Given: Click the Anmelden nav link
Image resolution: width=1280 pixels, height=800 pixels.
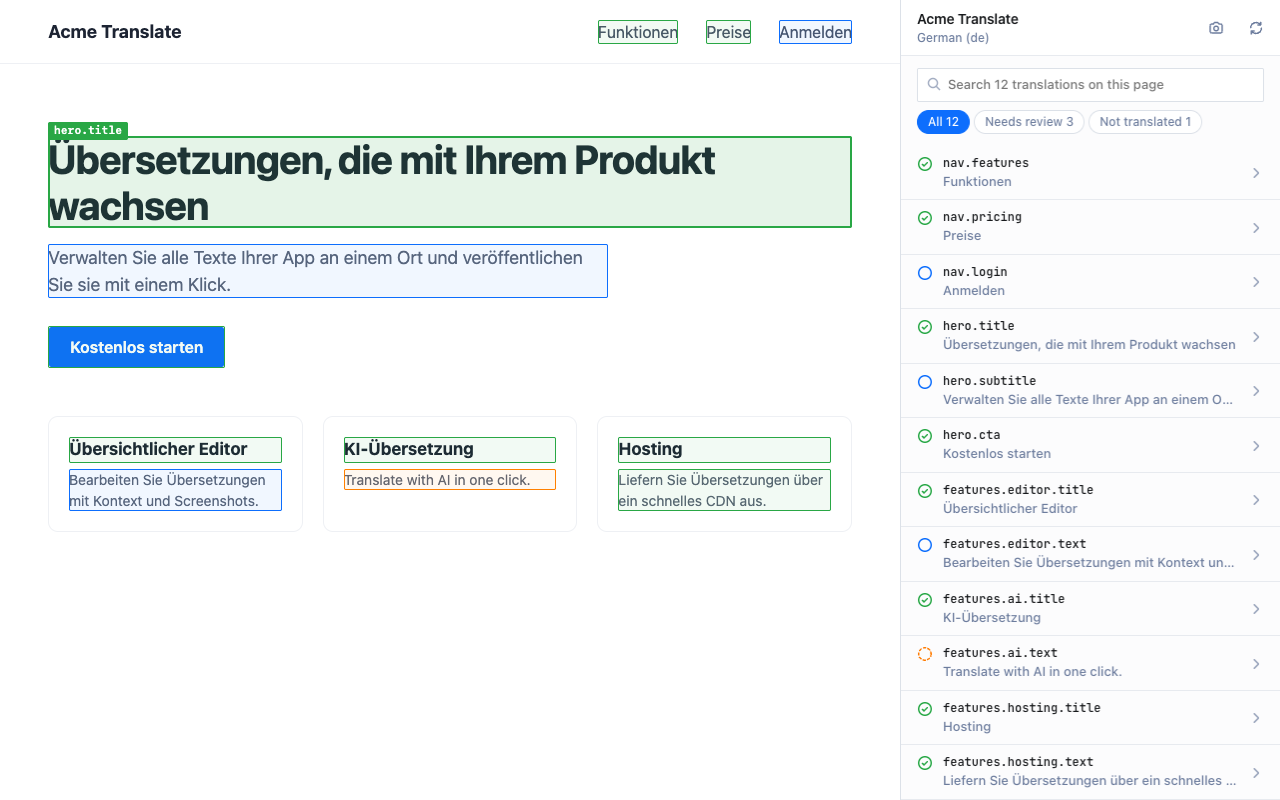Looking at the screenshot, I should tap(815, 32).
